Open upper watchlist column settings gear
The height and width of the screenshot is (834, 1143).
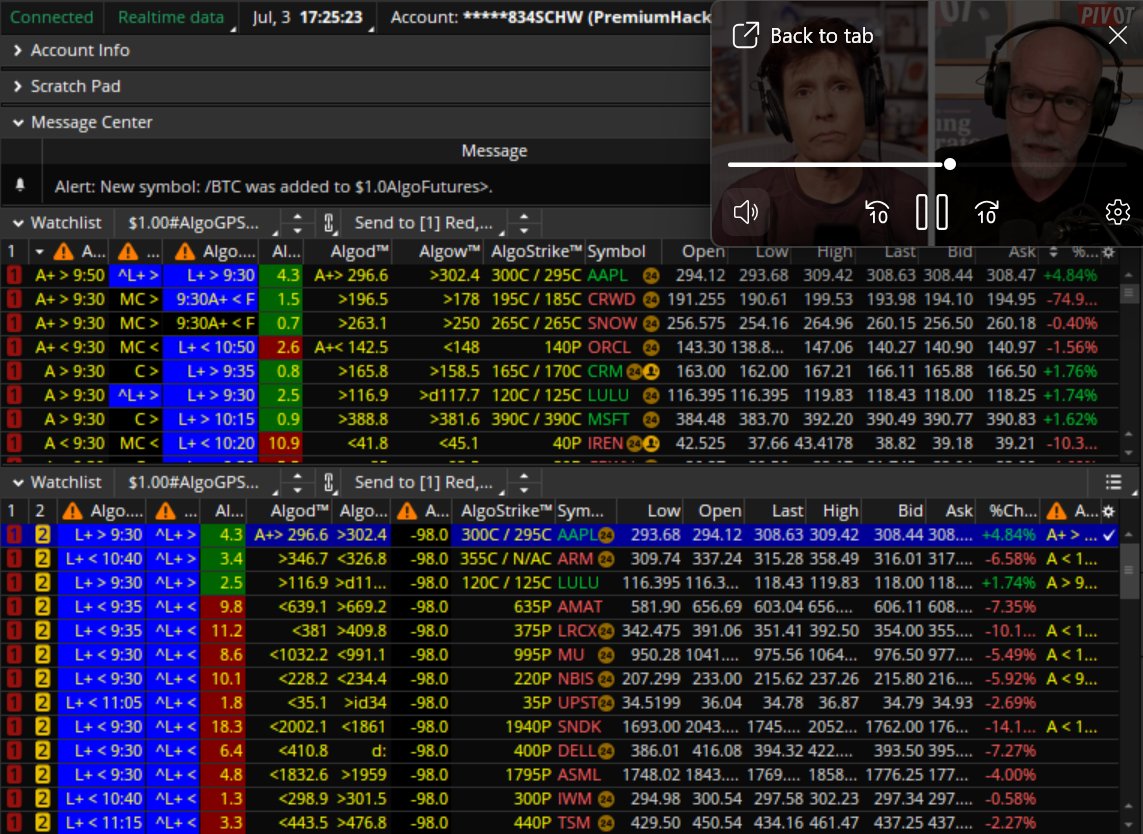click(1109, 252)
